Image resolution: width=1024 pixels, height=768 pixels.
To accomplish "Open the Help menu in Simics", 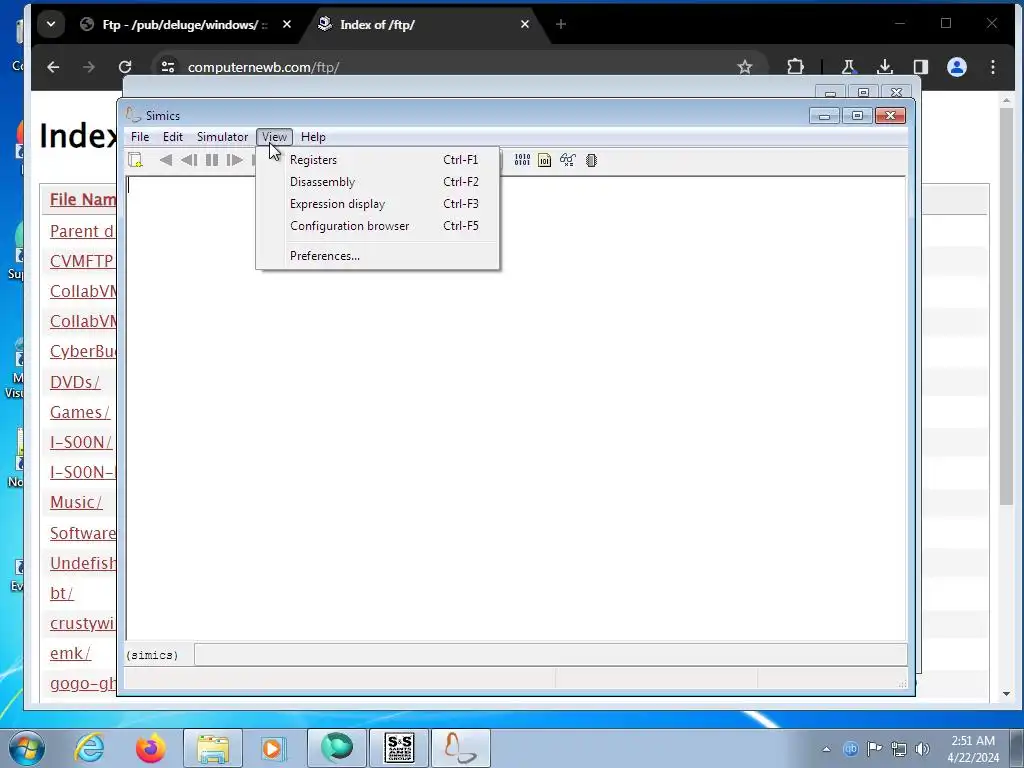I will tap(313, 136).
